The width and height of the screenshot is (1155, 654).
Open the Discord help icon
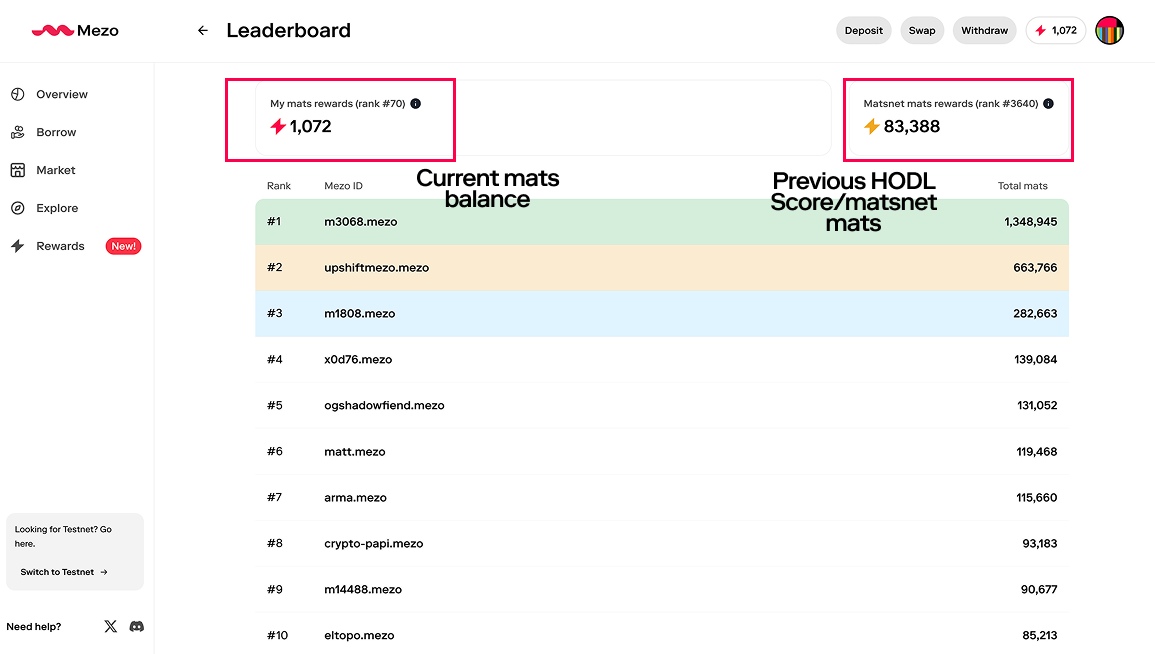pyautogui.click(x=137, y=626)
